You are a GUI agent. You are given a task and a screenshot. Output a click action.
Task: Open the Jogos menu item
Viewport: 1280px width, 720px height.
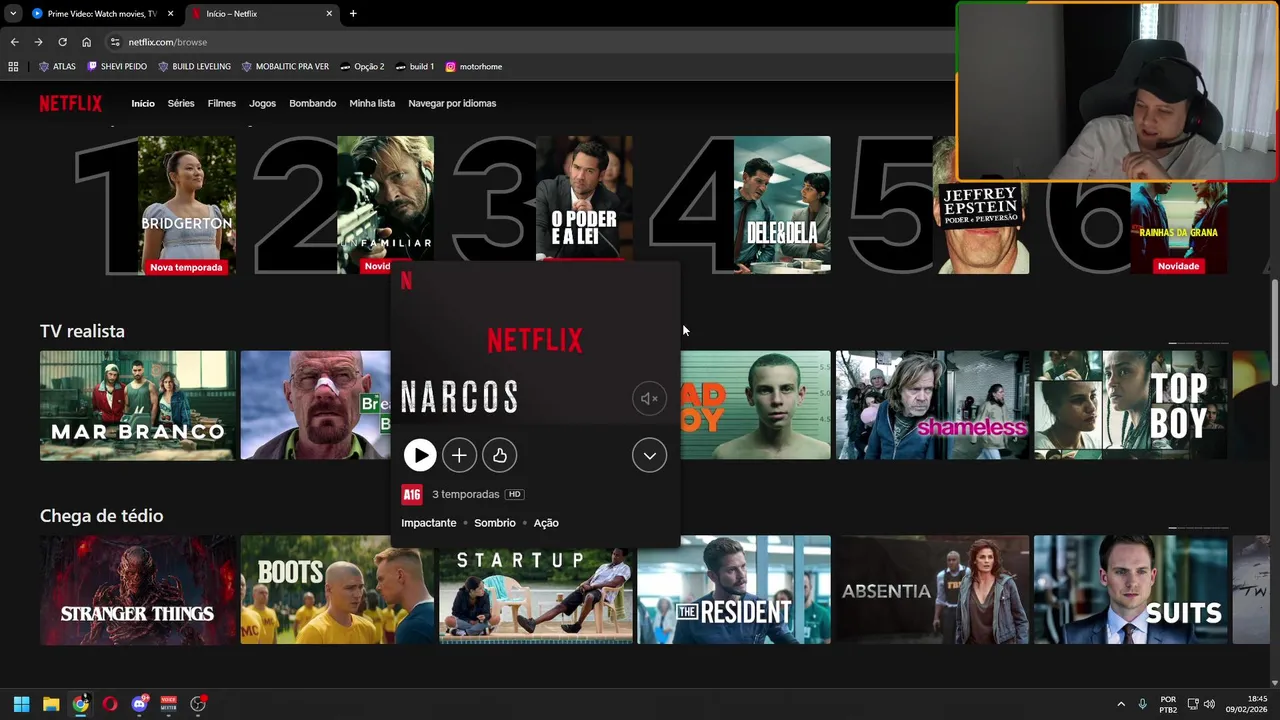point(262,103)
